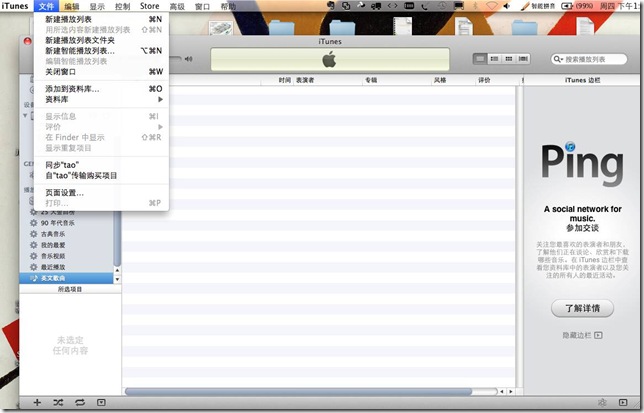Open the search magnifier options dropdown
This screenshot has width=644, height=413.
click(x=558, y=60)
